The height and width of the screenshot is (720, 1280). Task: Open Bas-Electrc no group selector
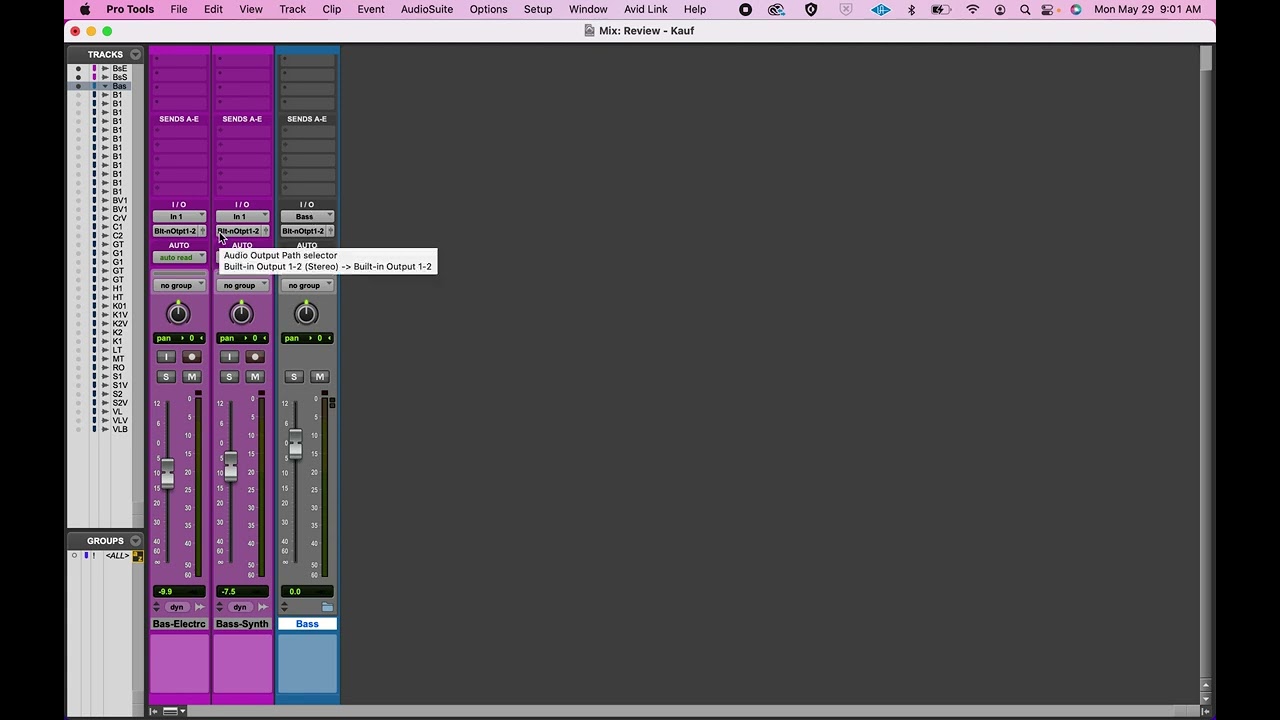pyautogui.click(x=179, y=286)
